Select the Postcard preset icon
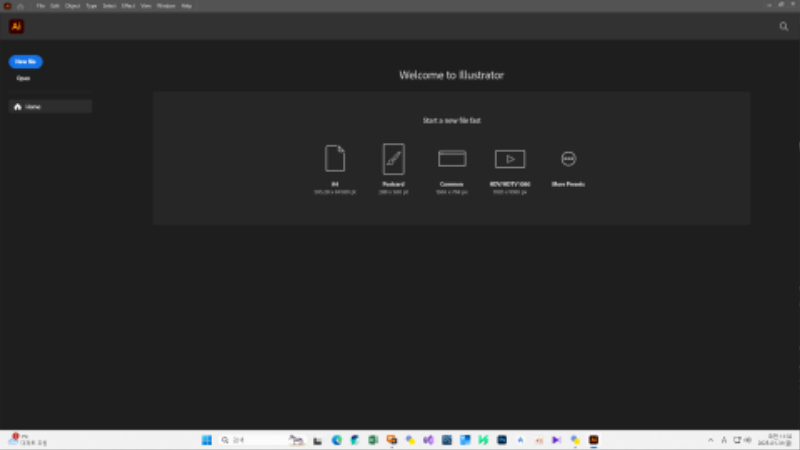The width and height of the screenshot is (800, 450). [x=393, y=159]
